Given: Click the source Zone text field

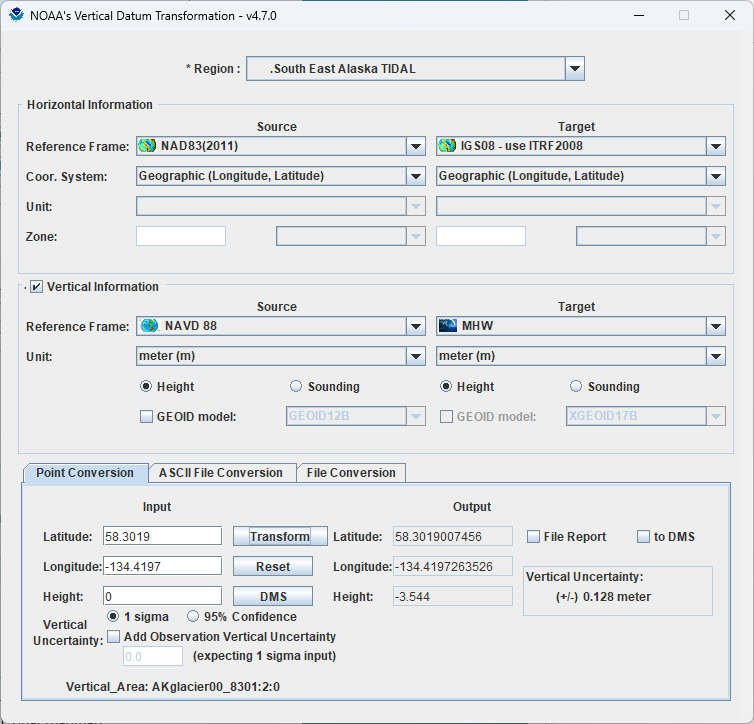Looking at the screenshot, I should [x=181, y=236].
